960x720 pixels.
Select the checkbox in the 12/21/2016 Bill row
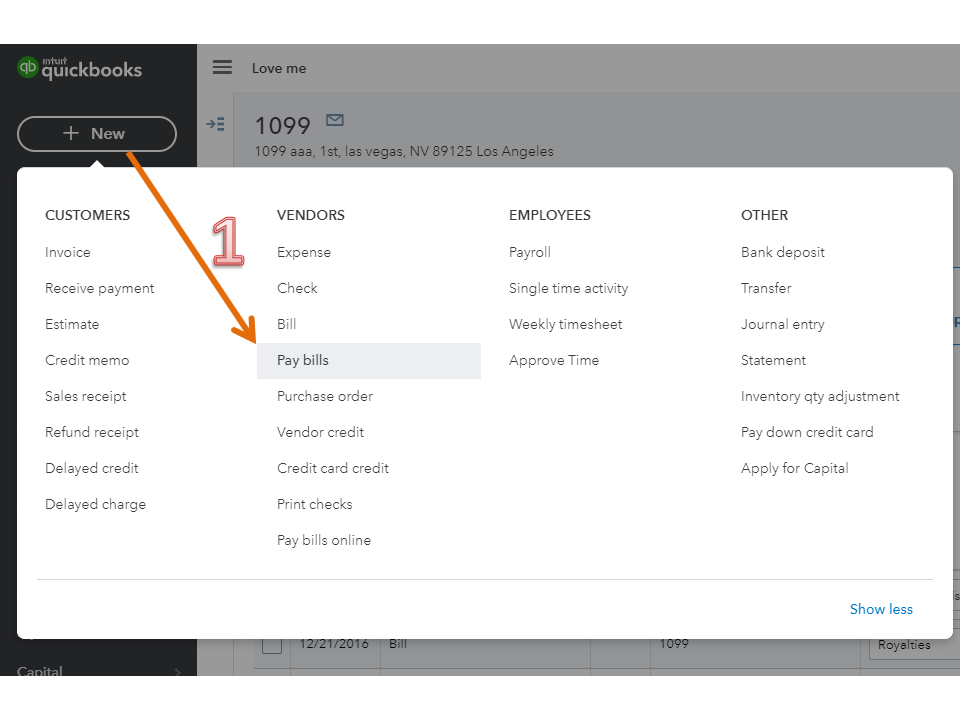[272, 645]
